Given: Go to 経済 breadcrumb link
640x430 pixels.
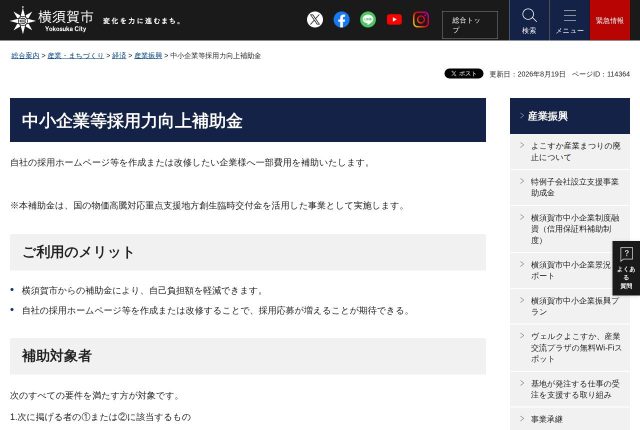Looking at the screenshot, I should tap(119, 55).
